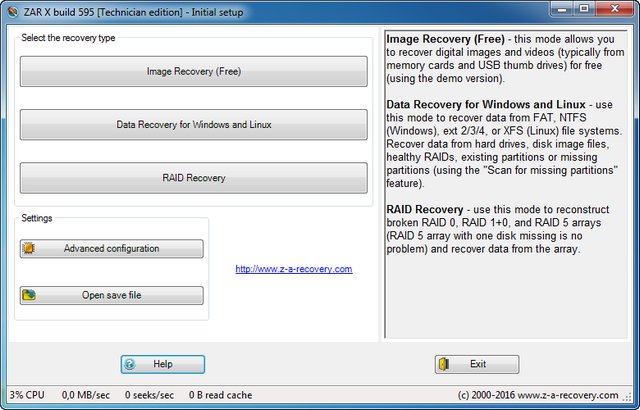Click the 0 seeks/sec status entry

pyautogui.click(x=149, y=395)
